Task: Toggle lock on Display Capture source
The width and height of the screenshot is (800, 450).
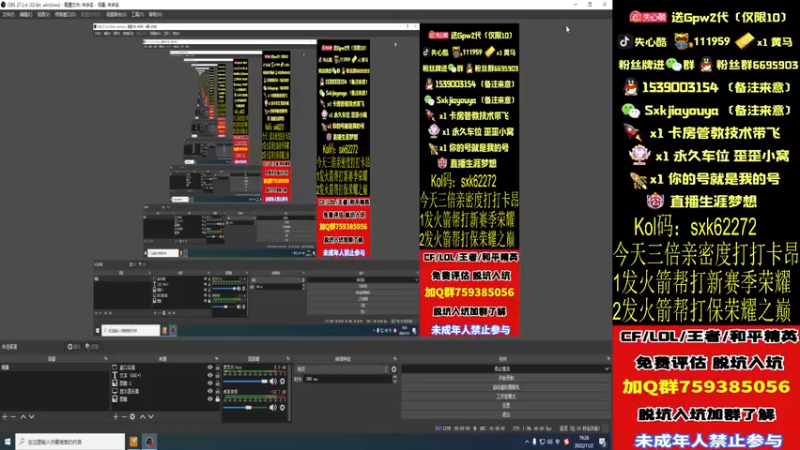Action: click(x=217, y=391)
